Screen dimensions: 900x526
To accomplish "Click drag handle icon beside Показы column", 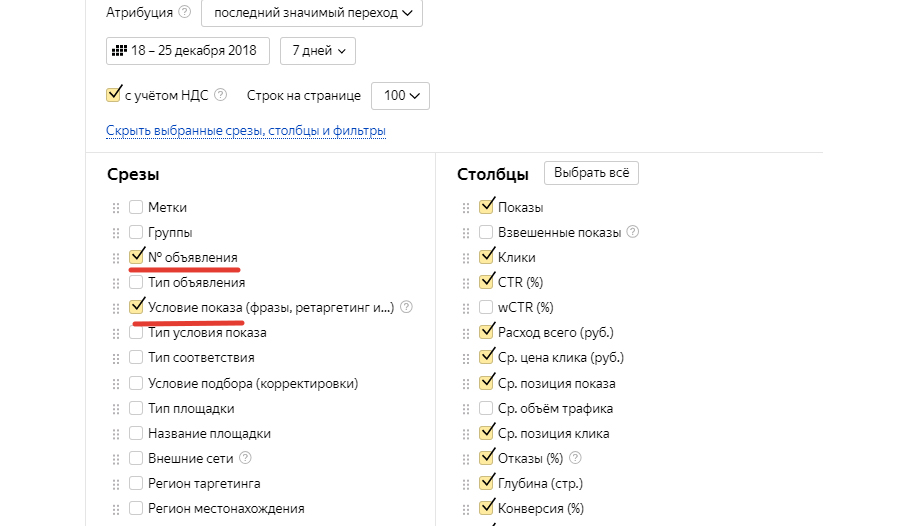I will tap(466, 208).
